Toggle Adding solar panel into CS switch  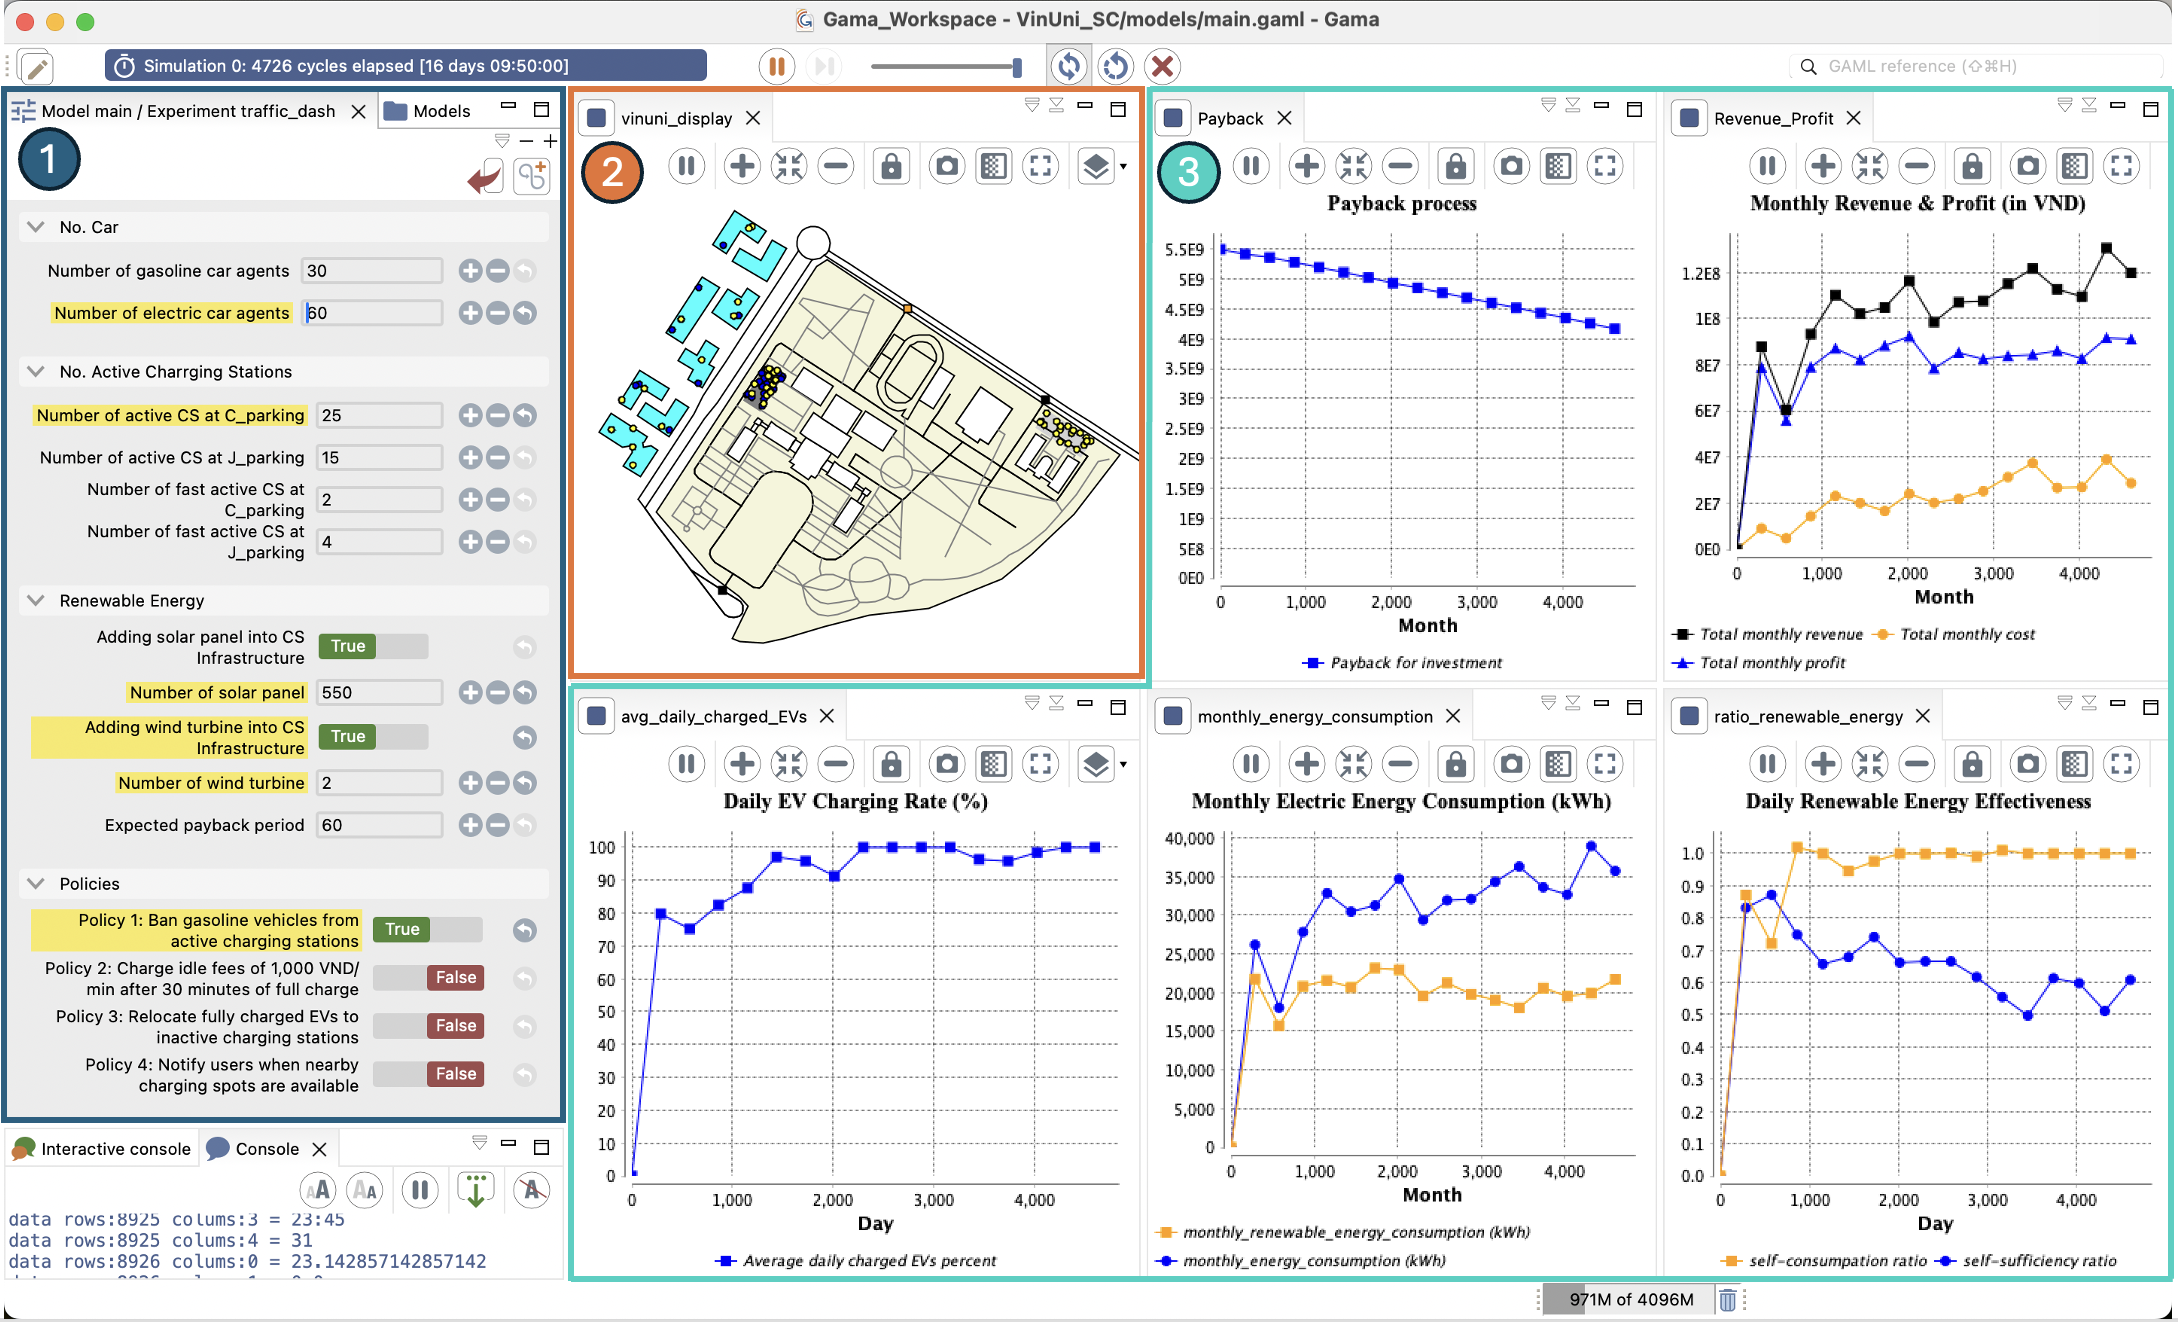pyautogui.click(x=373, y=647)
